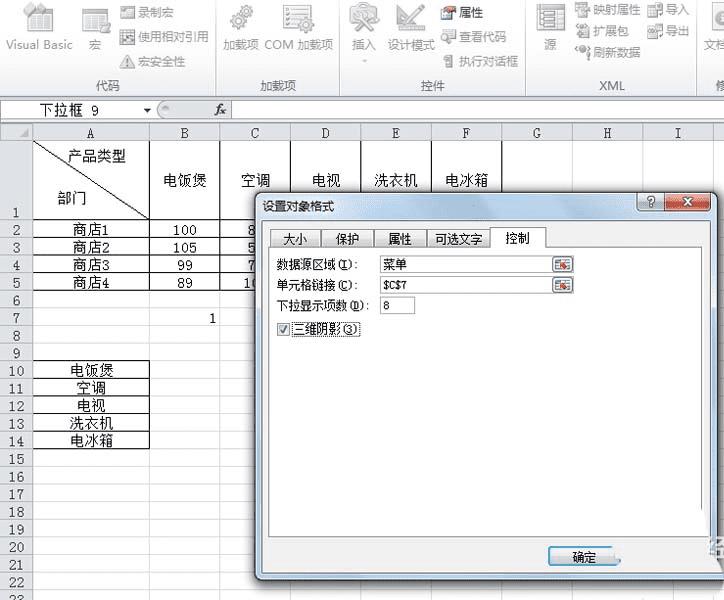Click the 单元格链接 input field
Viewport: 724px width, 600px height.
466,285
